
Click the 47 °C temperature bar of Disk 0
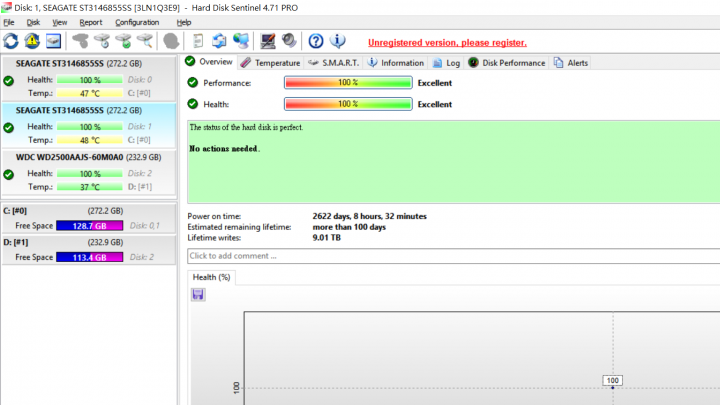[x=90, y=93]
